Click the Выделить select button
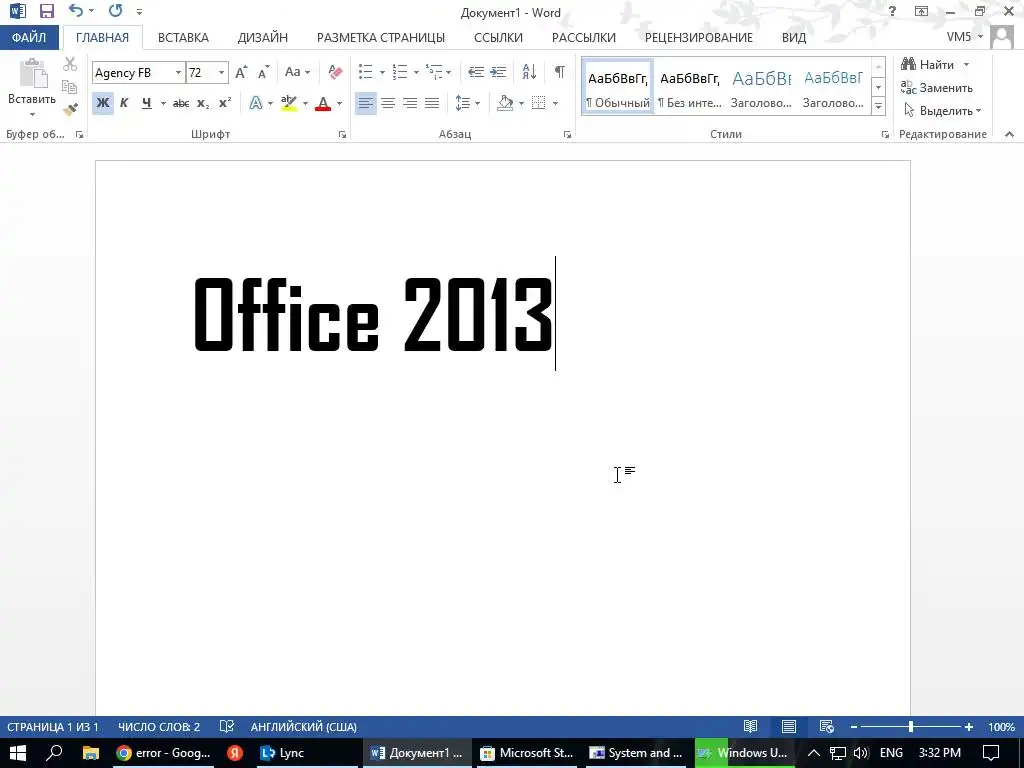This screenshot has width=1024, height=768. click(942, 111)
